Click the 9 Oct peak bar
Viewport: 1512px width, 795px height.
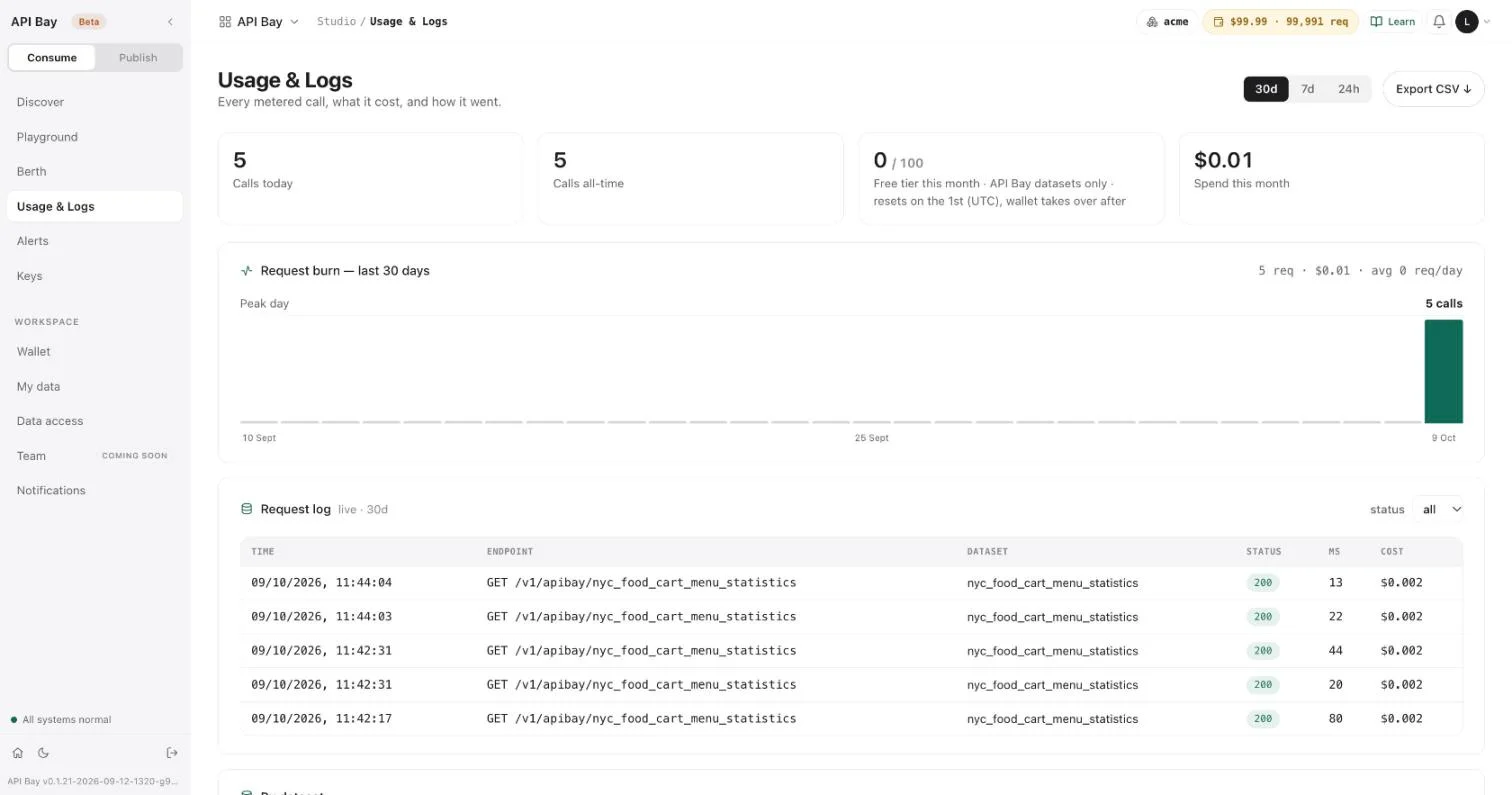point(1443,371)
